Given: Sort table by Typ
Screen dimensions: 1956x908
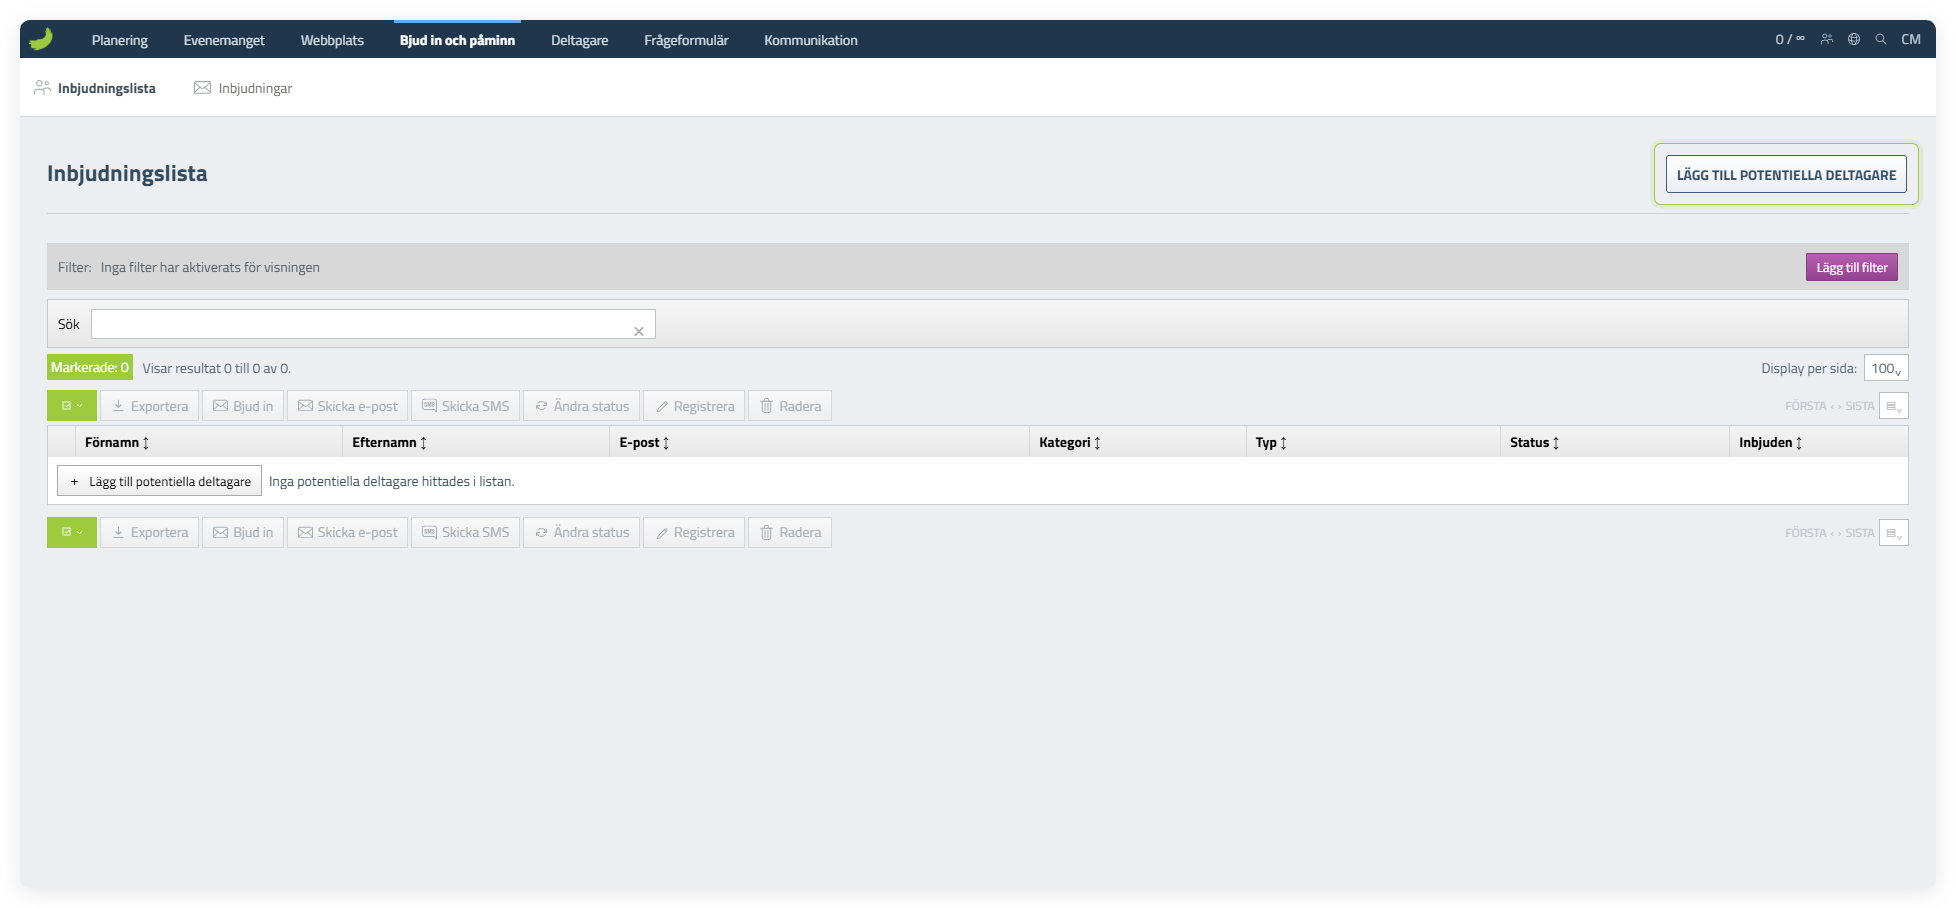Looking at the screenshot, I should coord(1271,442).
